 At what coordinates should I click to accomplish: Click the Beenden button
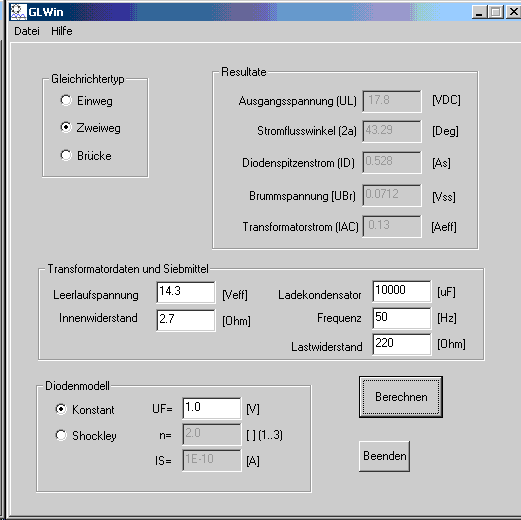pos(384,456)
